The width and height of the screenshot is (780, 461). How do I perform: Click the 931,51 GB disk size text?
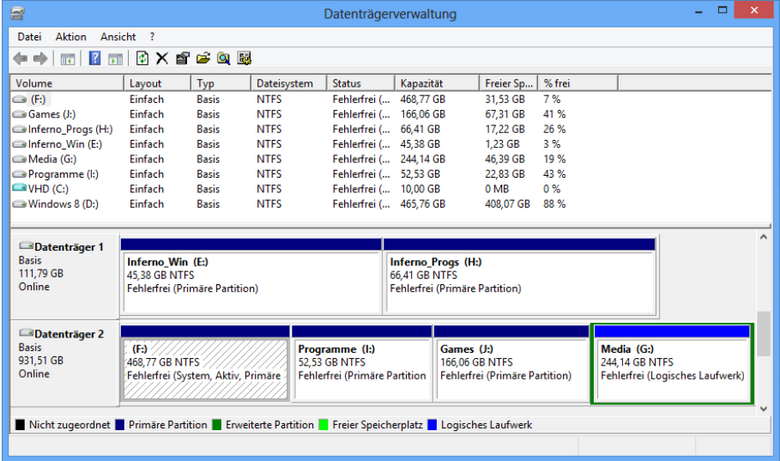pos(41,361)
